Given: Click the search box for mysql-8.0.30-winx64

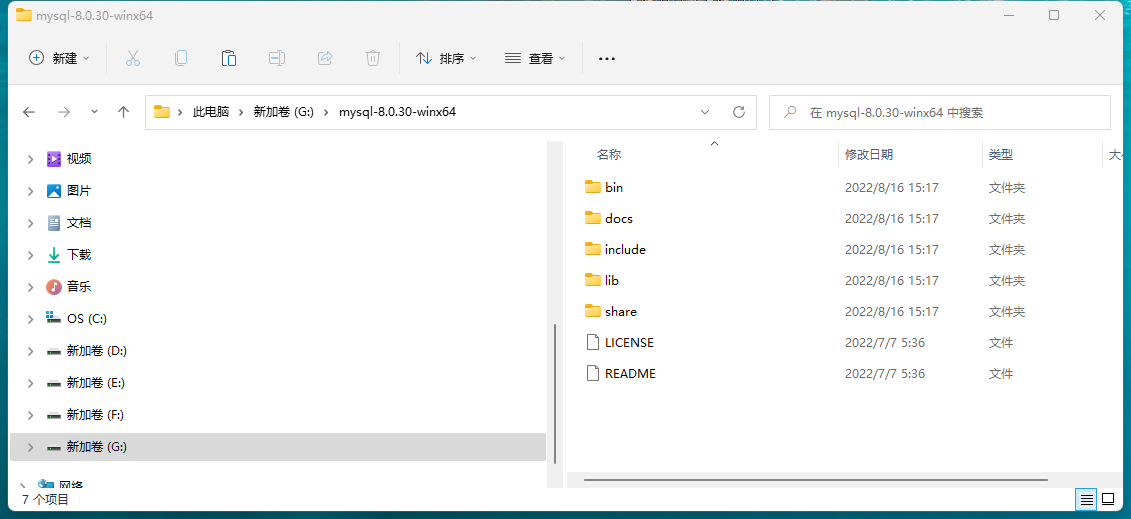Looking at the screenshot, I should click(x=940, y=112).
